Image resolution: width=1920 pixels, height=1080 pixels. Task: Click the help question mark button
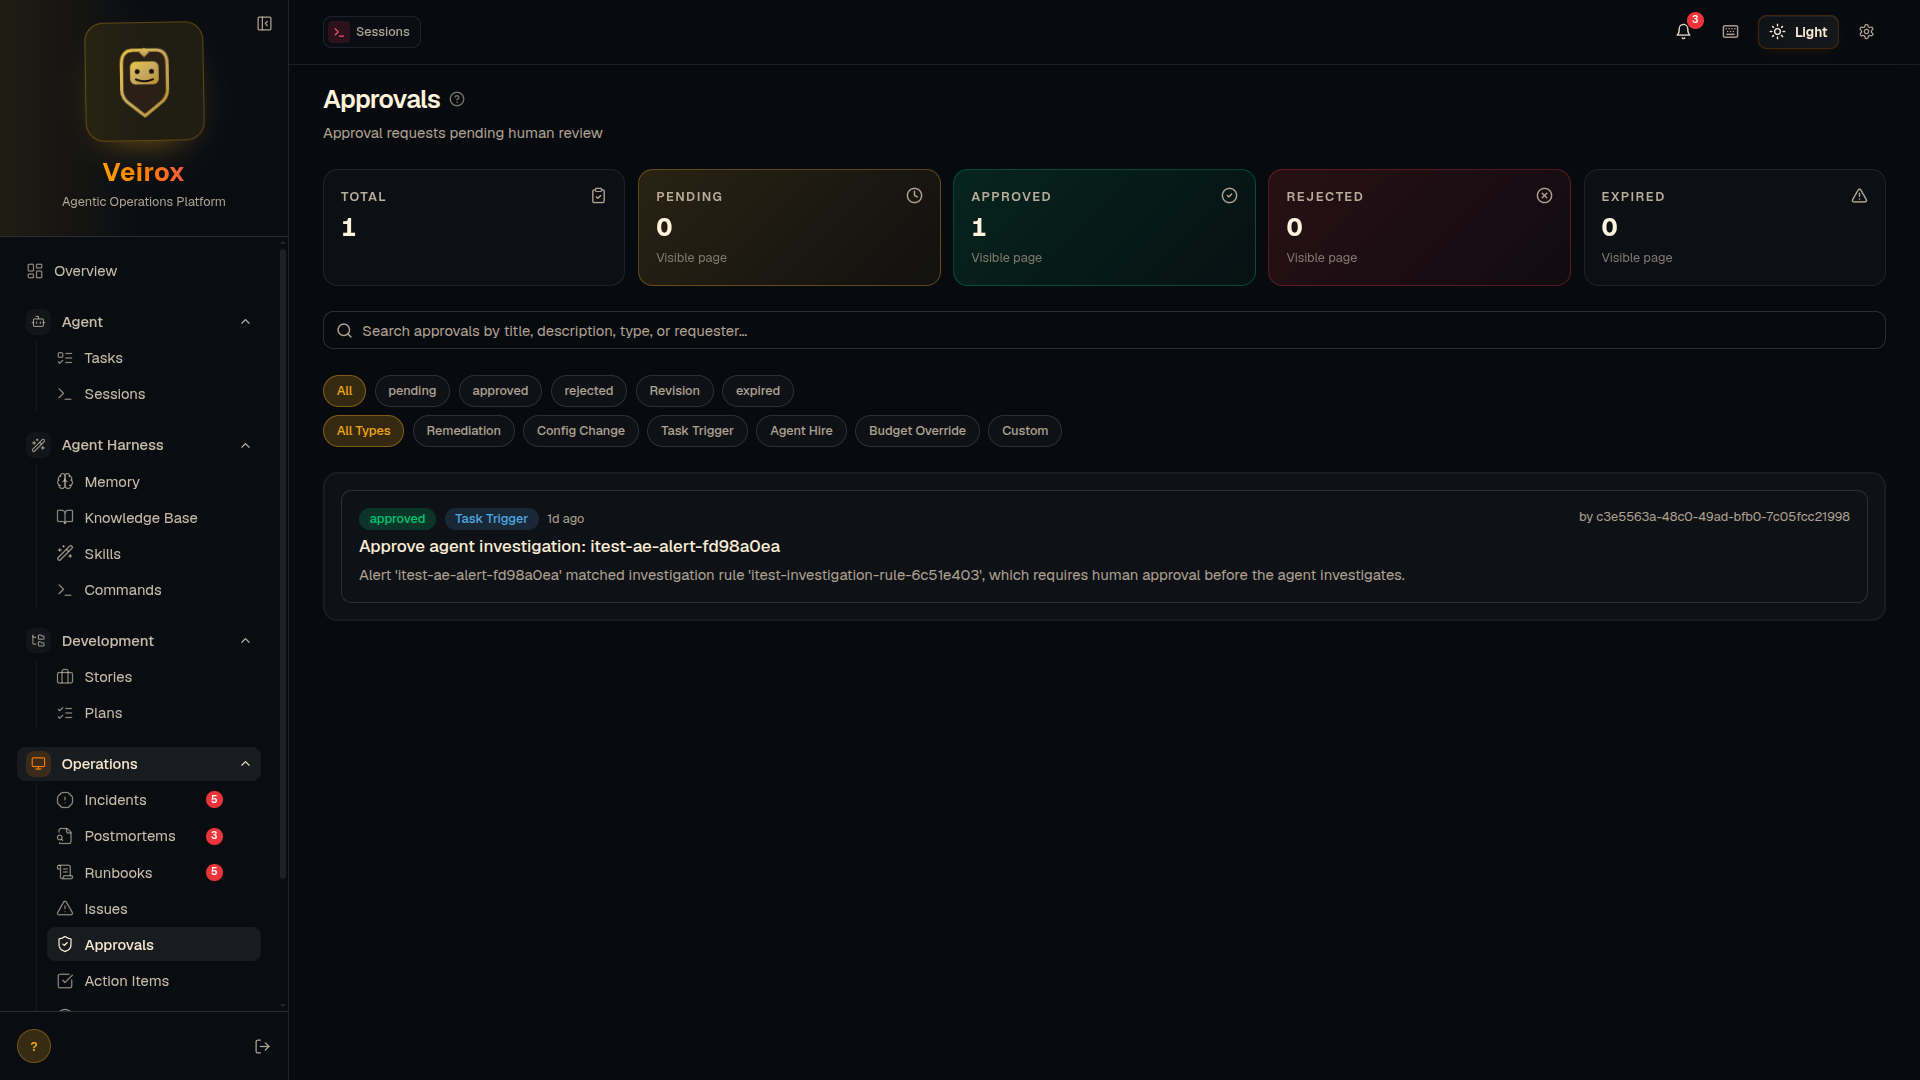pos(34,1046)
